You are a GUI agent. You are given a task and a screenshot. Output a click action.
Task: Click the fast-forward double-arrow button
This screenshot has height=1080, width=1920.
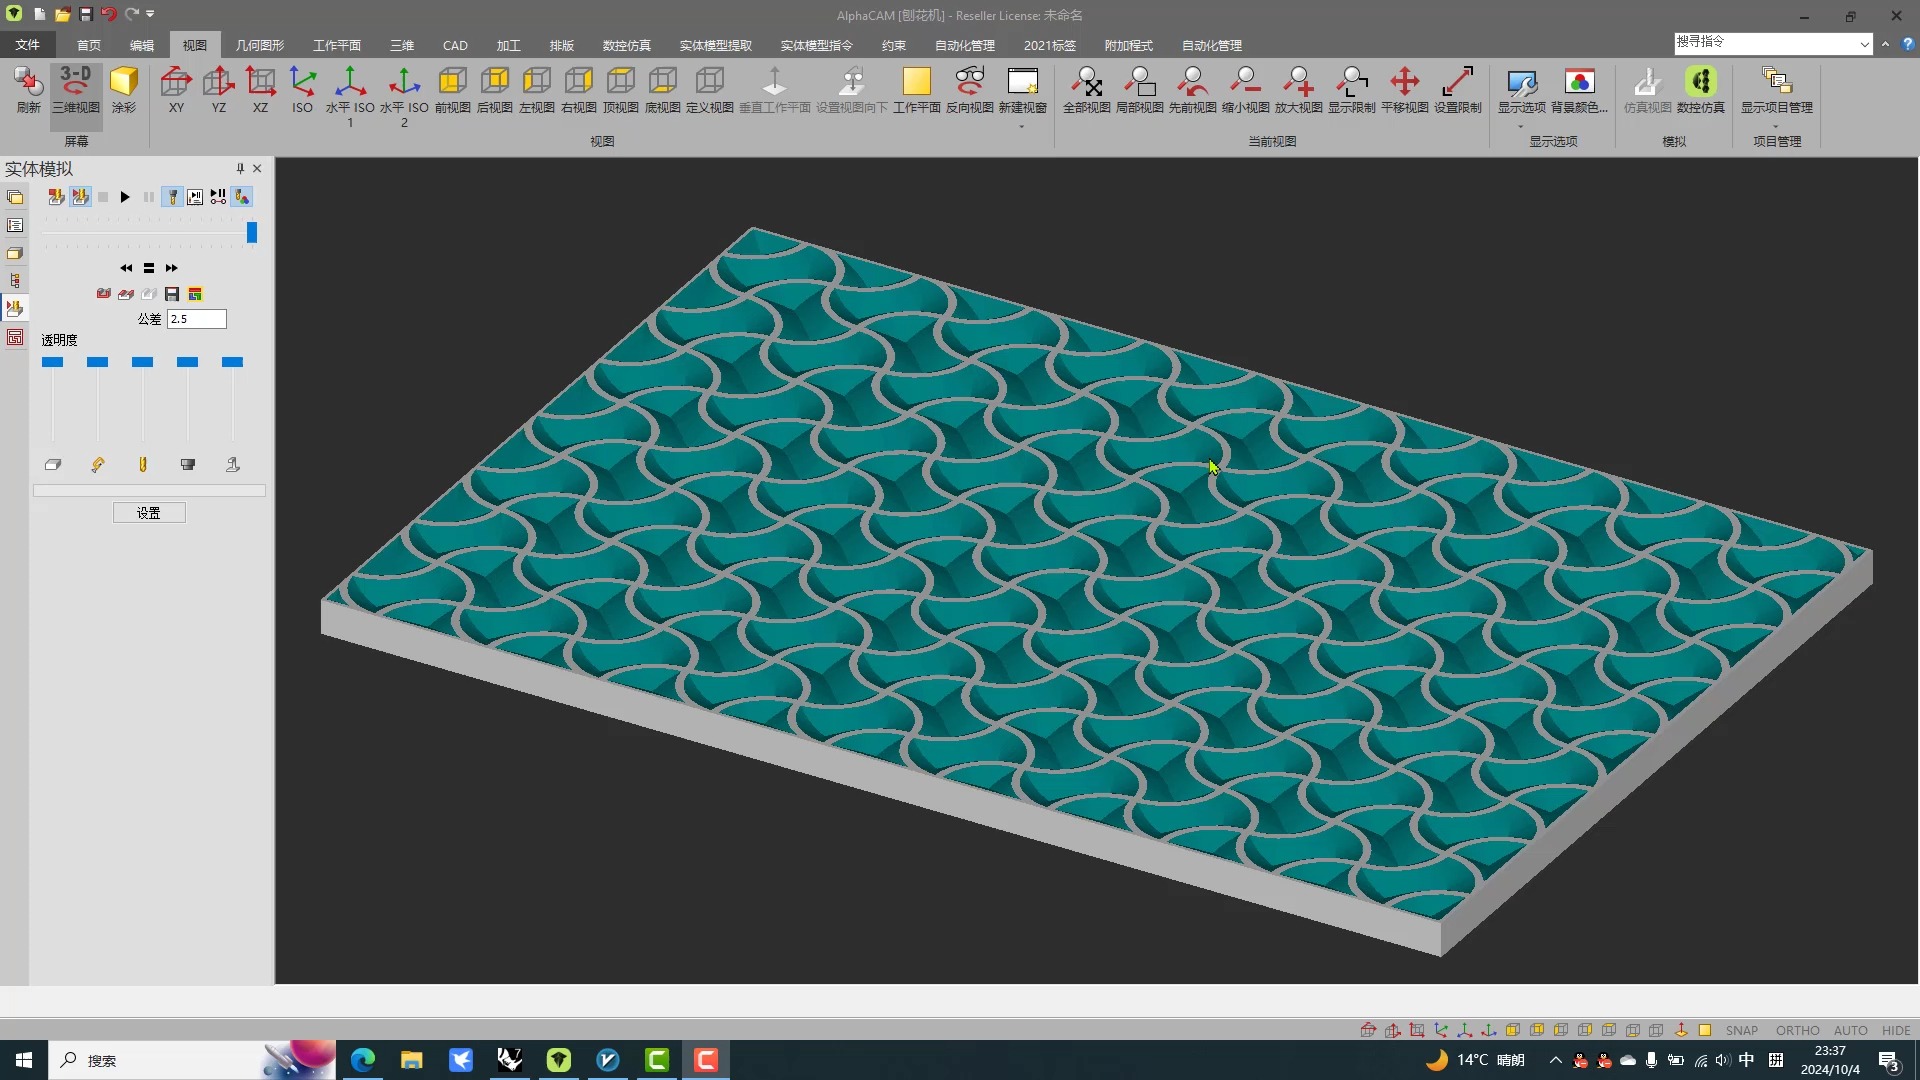[172, 268]
